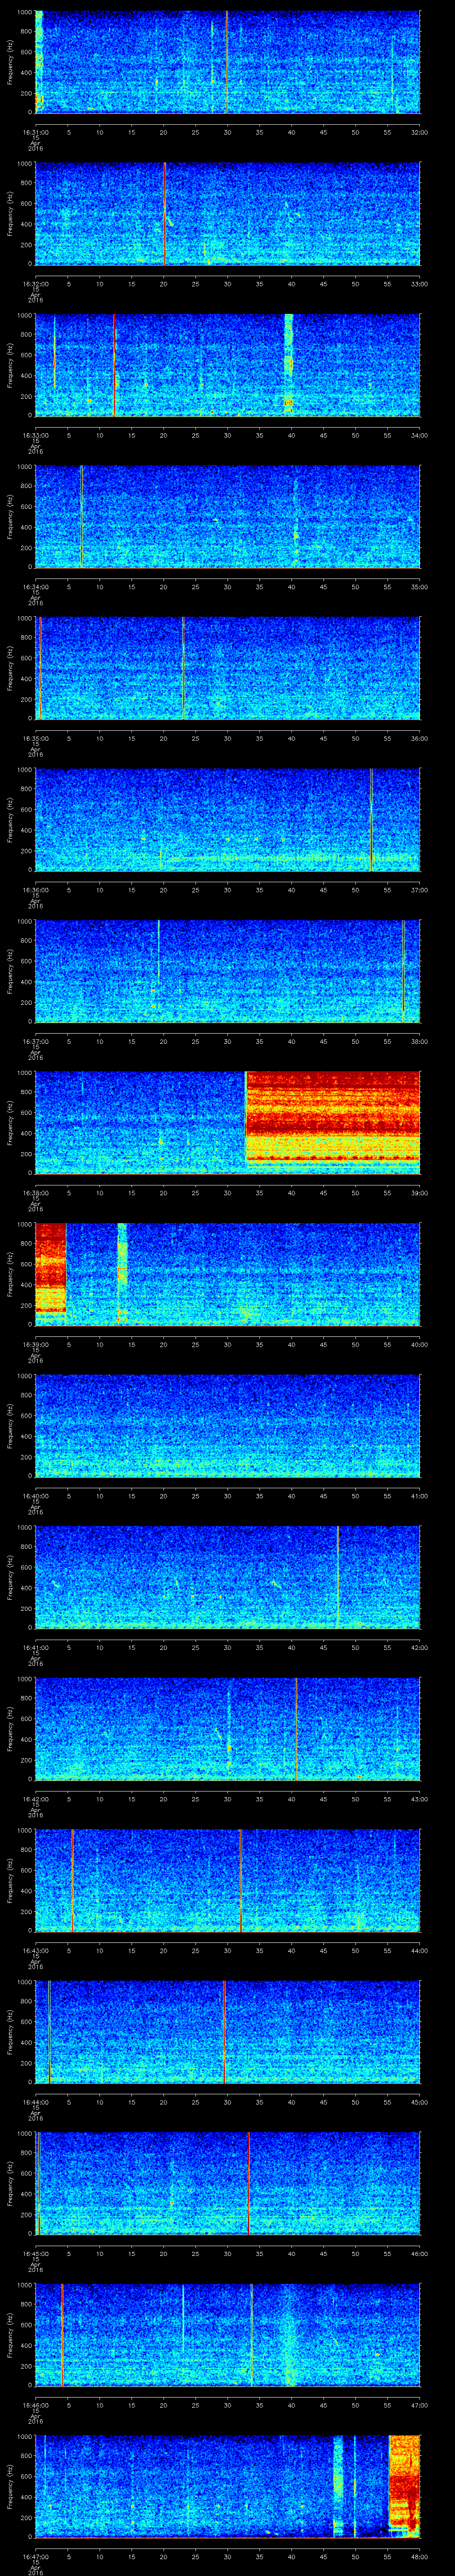Image resolution: width=455 pixels, height=2576 pixels.
Task: Select the red block at start of 16:39 spectrogram
Action: click(x=50, y=1268)
